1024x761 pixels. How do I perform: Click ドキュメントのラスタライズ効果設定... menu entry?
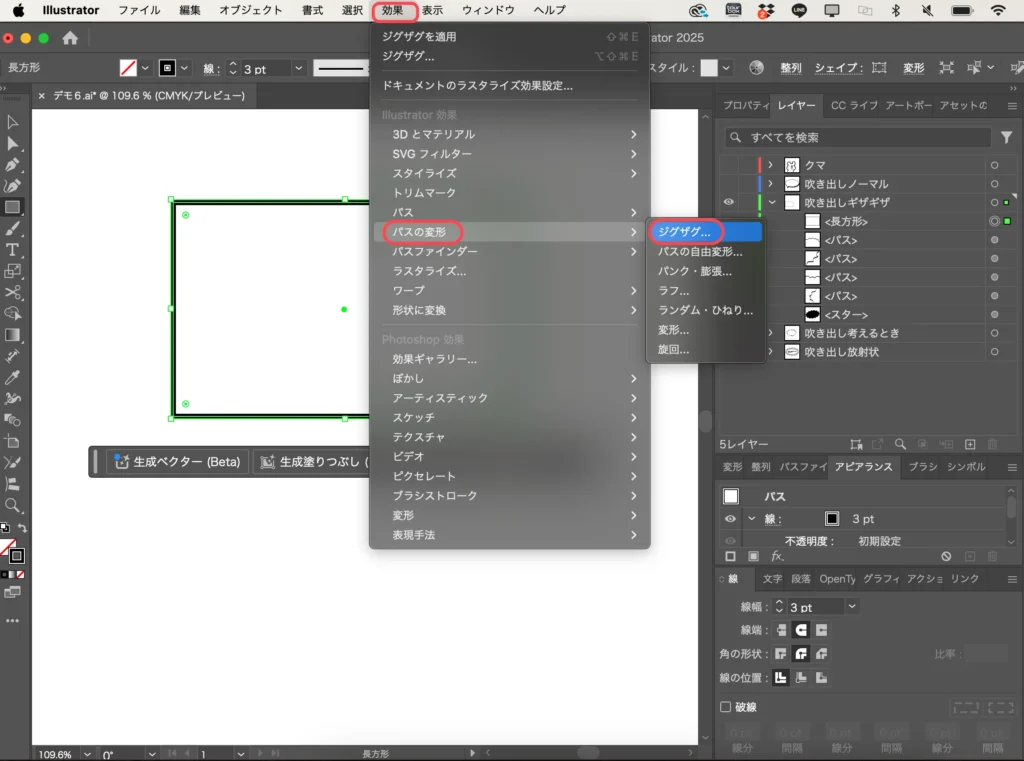[x=477, y=85]
